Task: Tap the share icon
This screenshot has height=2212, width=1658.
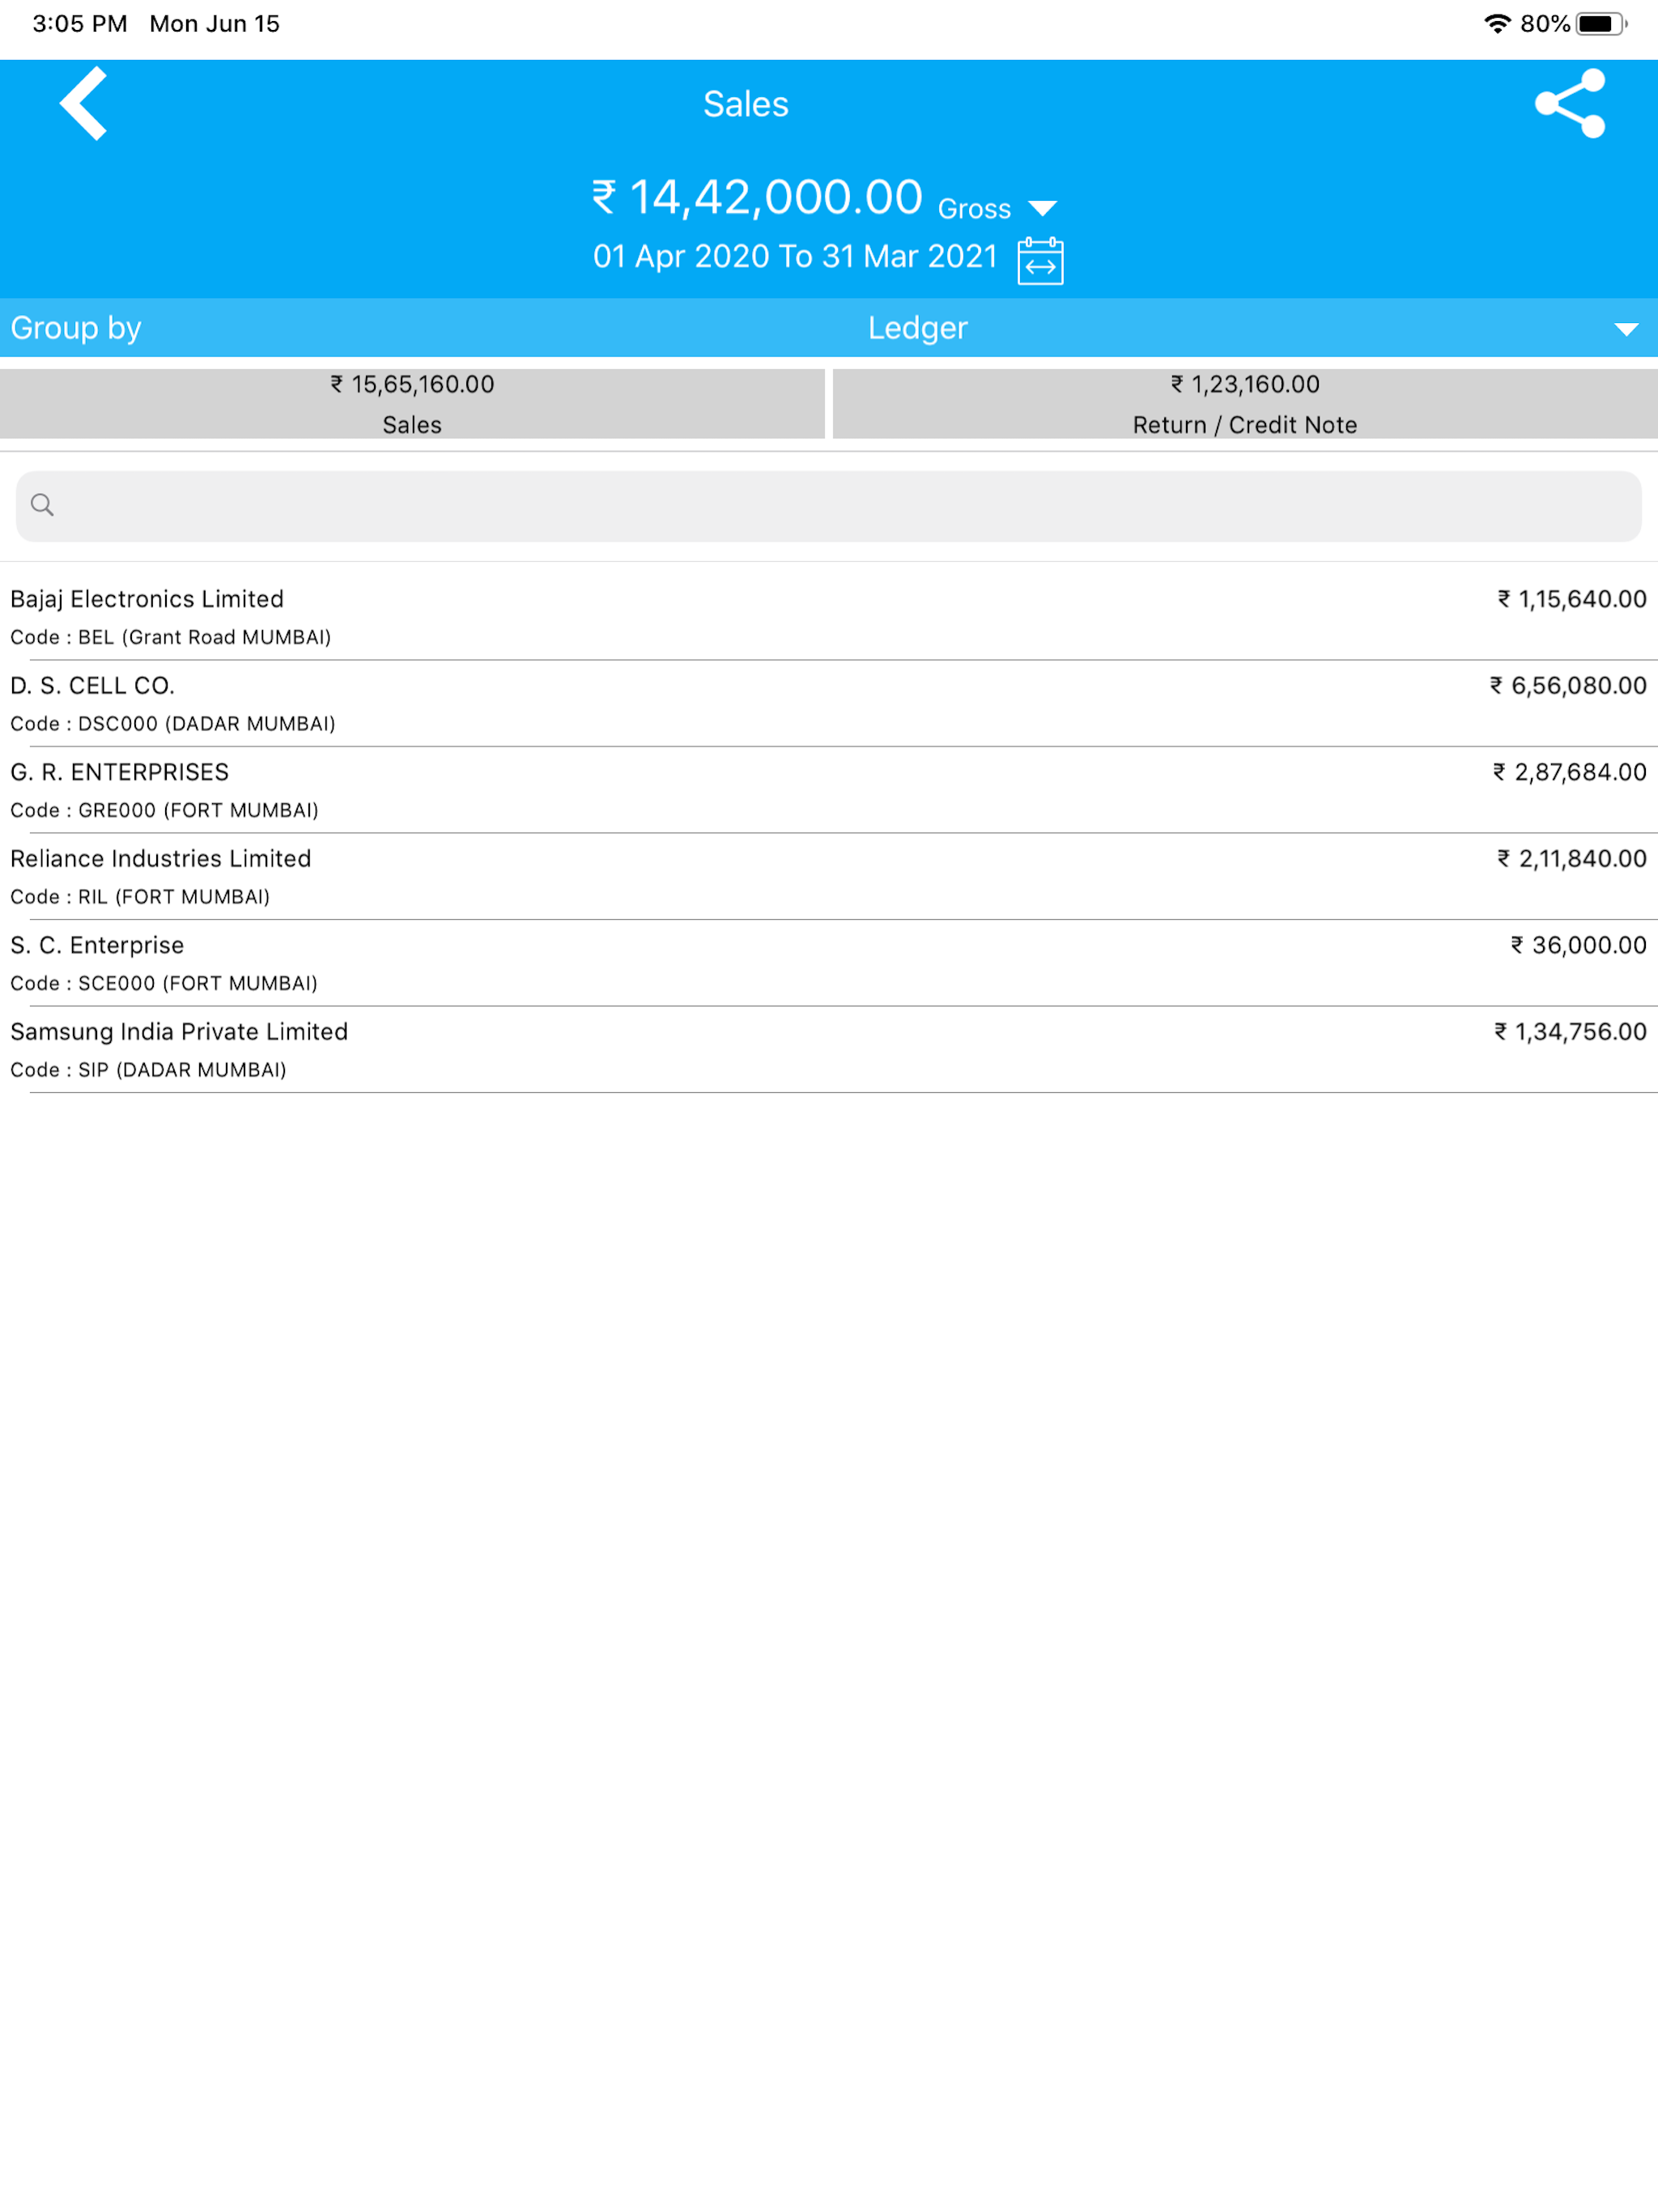Action: pyautogui.click(x=1570, y=103)
